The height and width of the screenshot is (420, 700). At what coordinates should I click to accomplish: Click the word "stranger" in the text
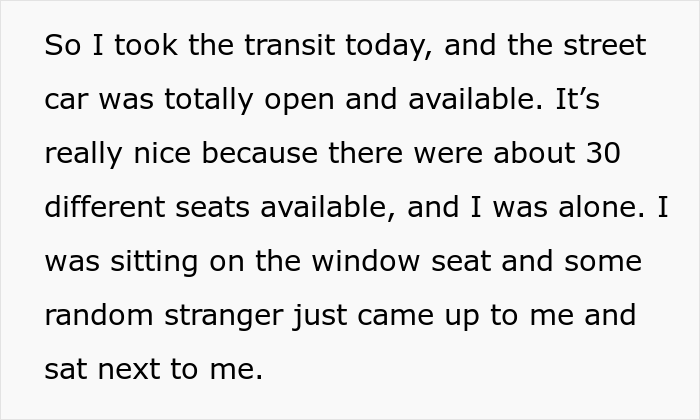tap(238, 316)
